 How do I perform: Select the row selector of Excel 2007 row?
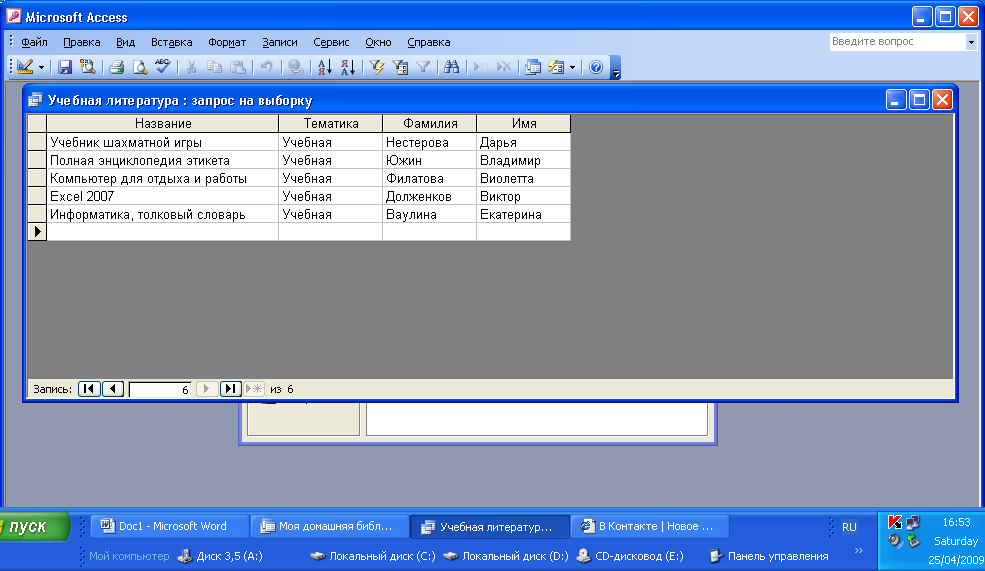[37, 196]
